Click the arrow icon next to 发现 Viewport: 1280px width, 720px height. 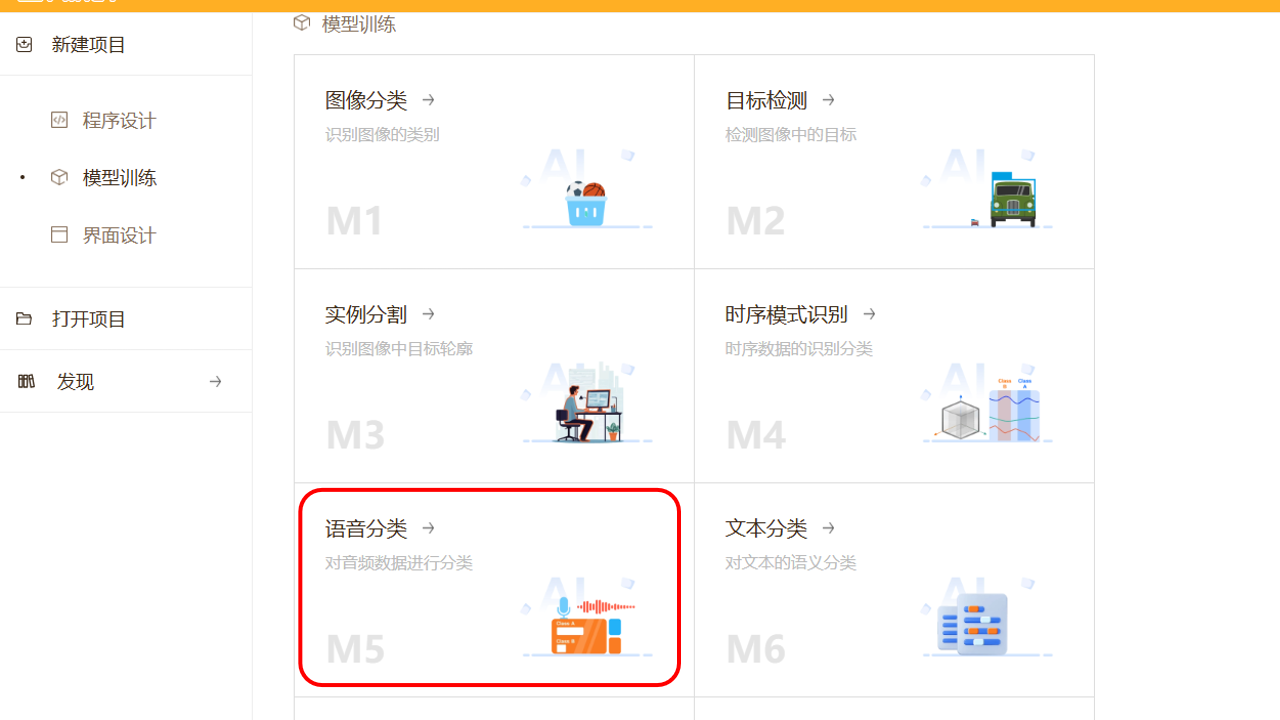click(x=215, y=381)
